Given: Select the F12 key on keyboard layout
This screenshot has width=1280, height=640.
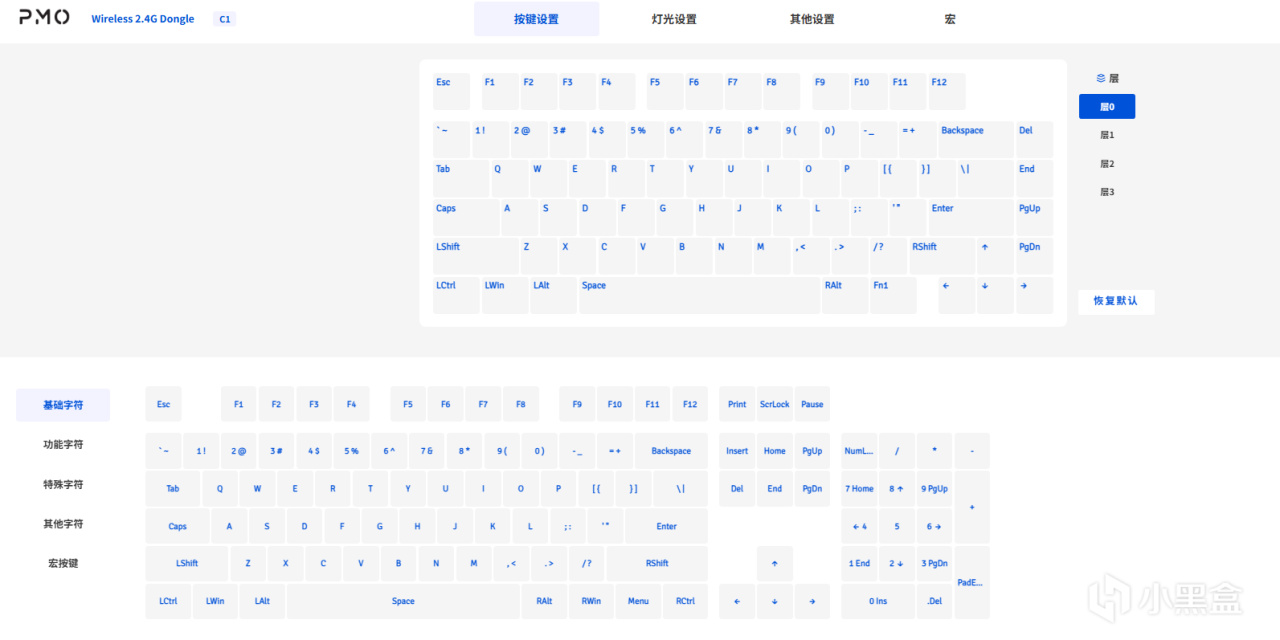Looking at the screenshot, I should pos(947,91).
